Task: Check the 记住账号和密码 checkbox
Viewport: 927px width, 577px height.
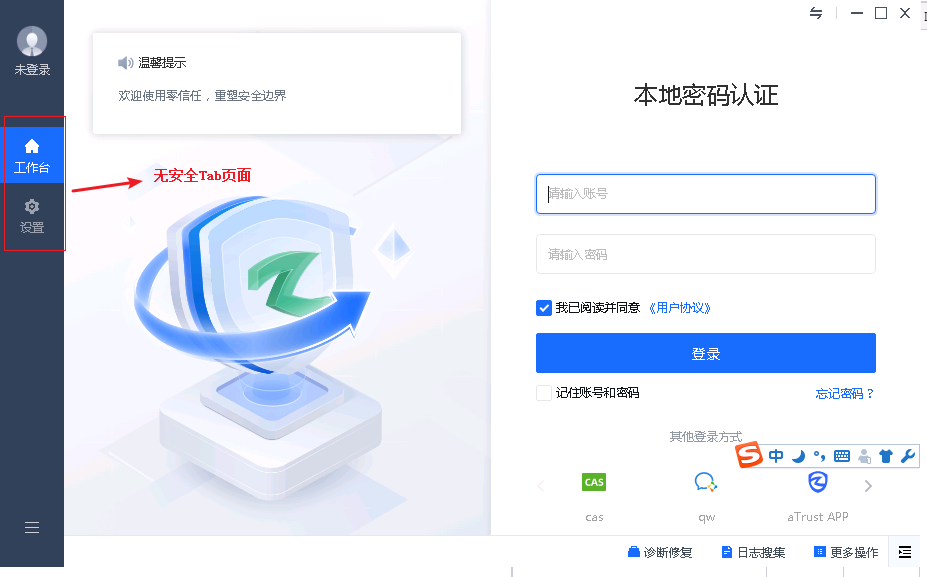Action: 544,393
